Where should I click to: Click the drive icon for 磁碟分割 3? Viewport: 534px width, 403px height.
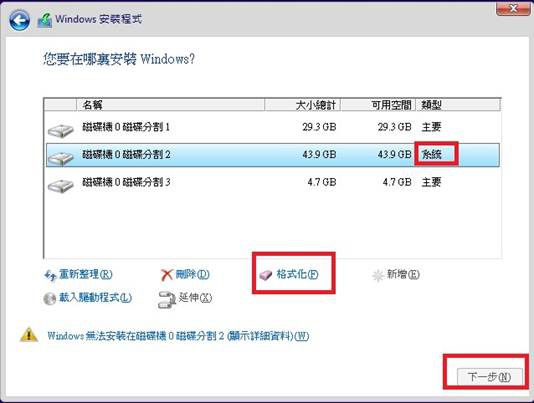coord(61,186)
